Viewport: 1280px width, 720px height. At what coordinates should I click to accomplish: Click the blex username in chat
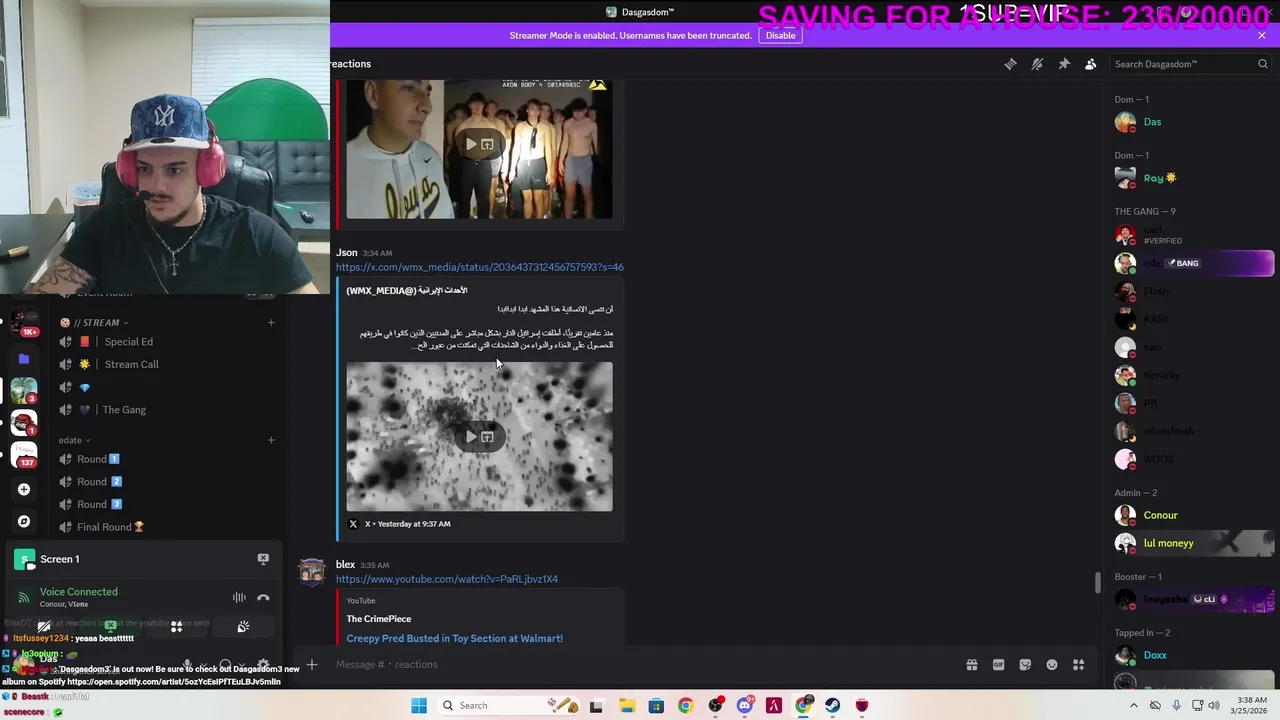tap(345, 565)
